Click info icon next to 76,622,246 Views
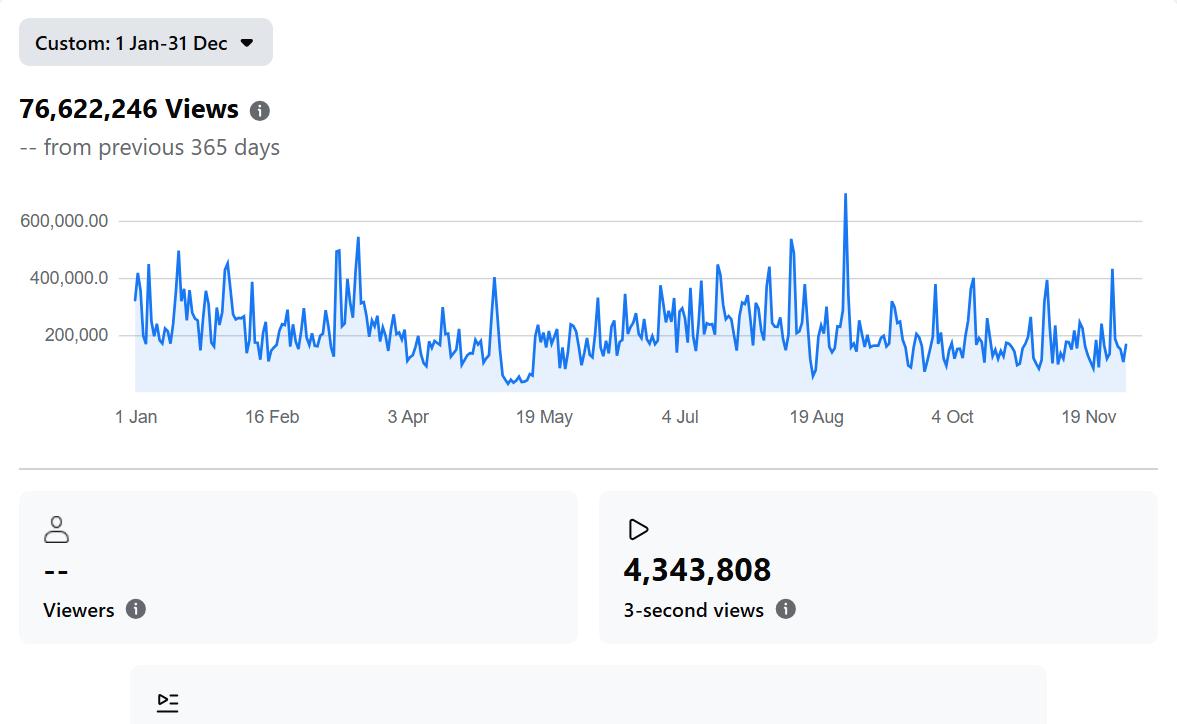 (260, 110)
